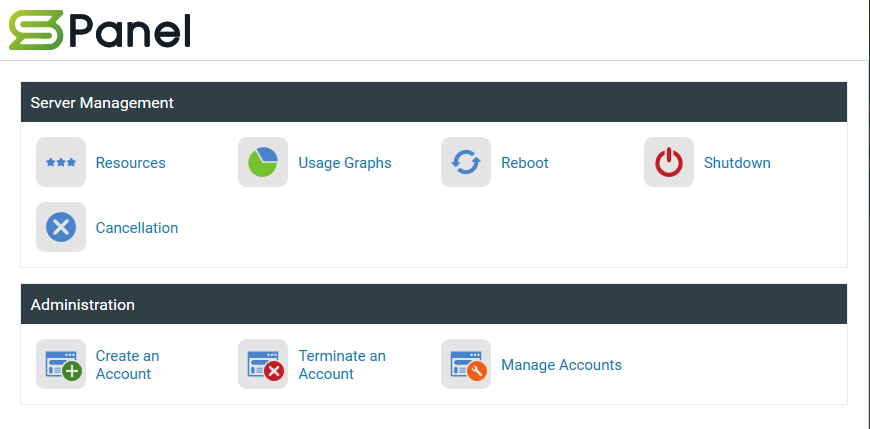Select the Manage Accounts wrench icon
Screen dimensions: 870x429
[466, 364]
